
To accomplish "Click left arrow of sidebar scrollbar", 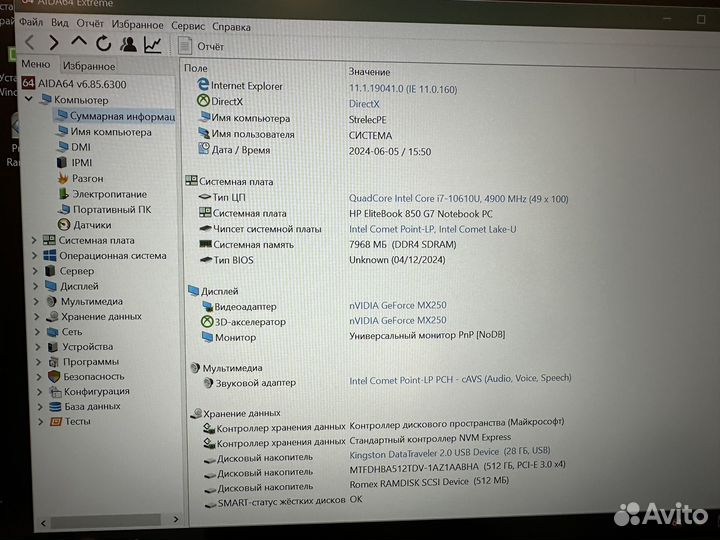I will (44, 523).
